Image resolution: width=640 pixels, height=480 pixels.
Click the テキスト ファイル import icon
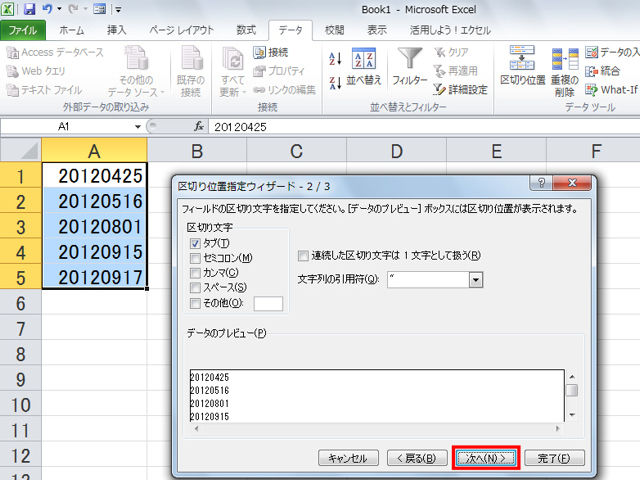point(13,90)
